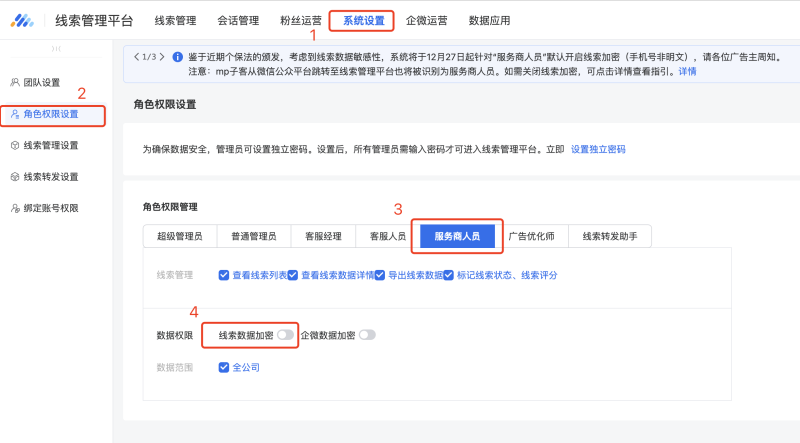Open 系统设置 top menu
The width and height of the screenshot is (800, 443).
point(363,21)
